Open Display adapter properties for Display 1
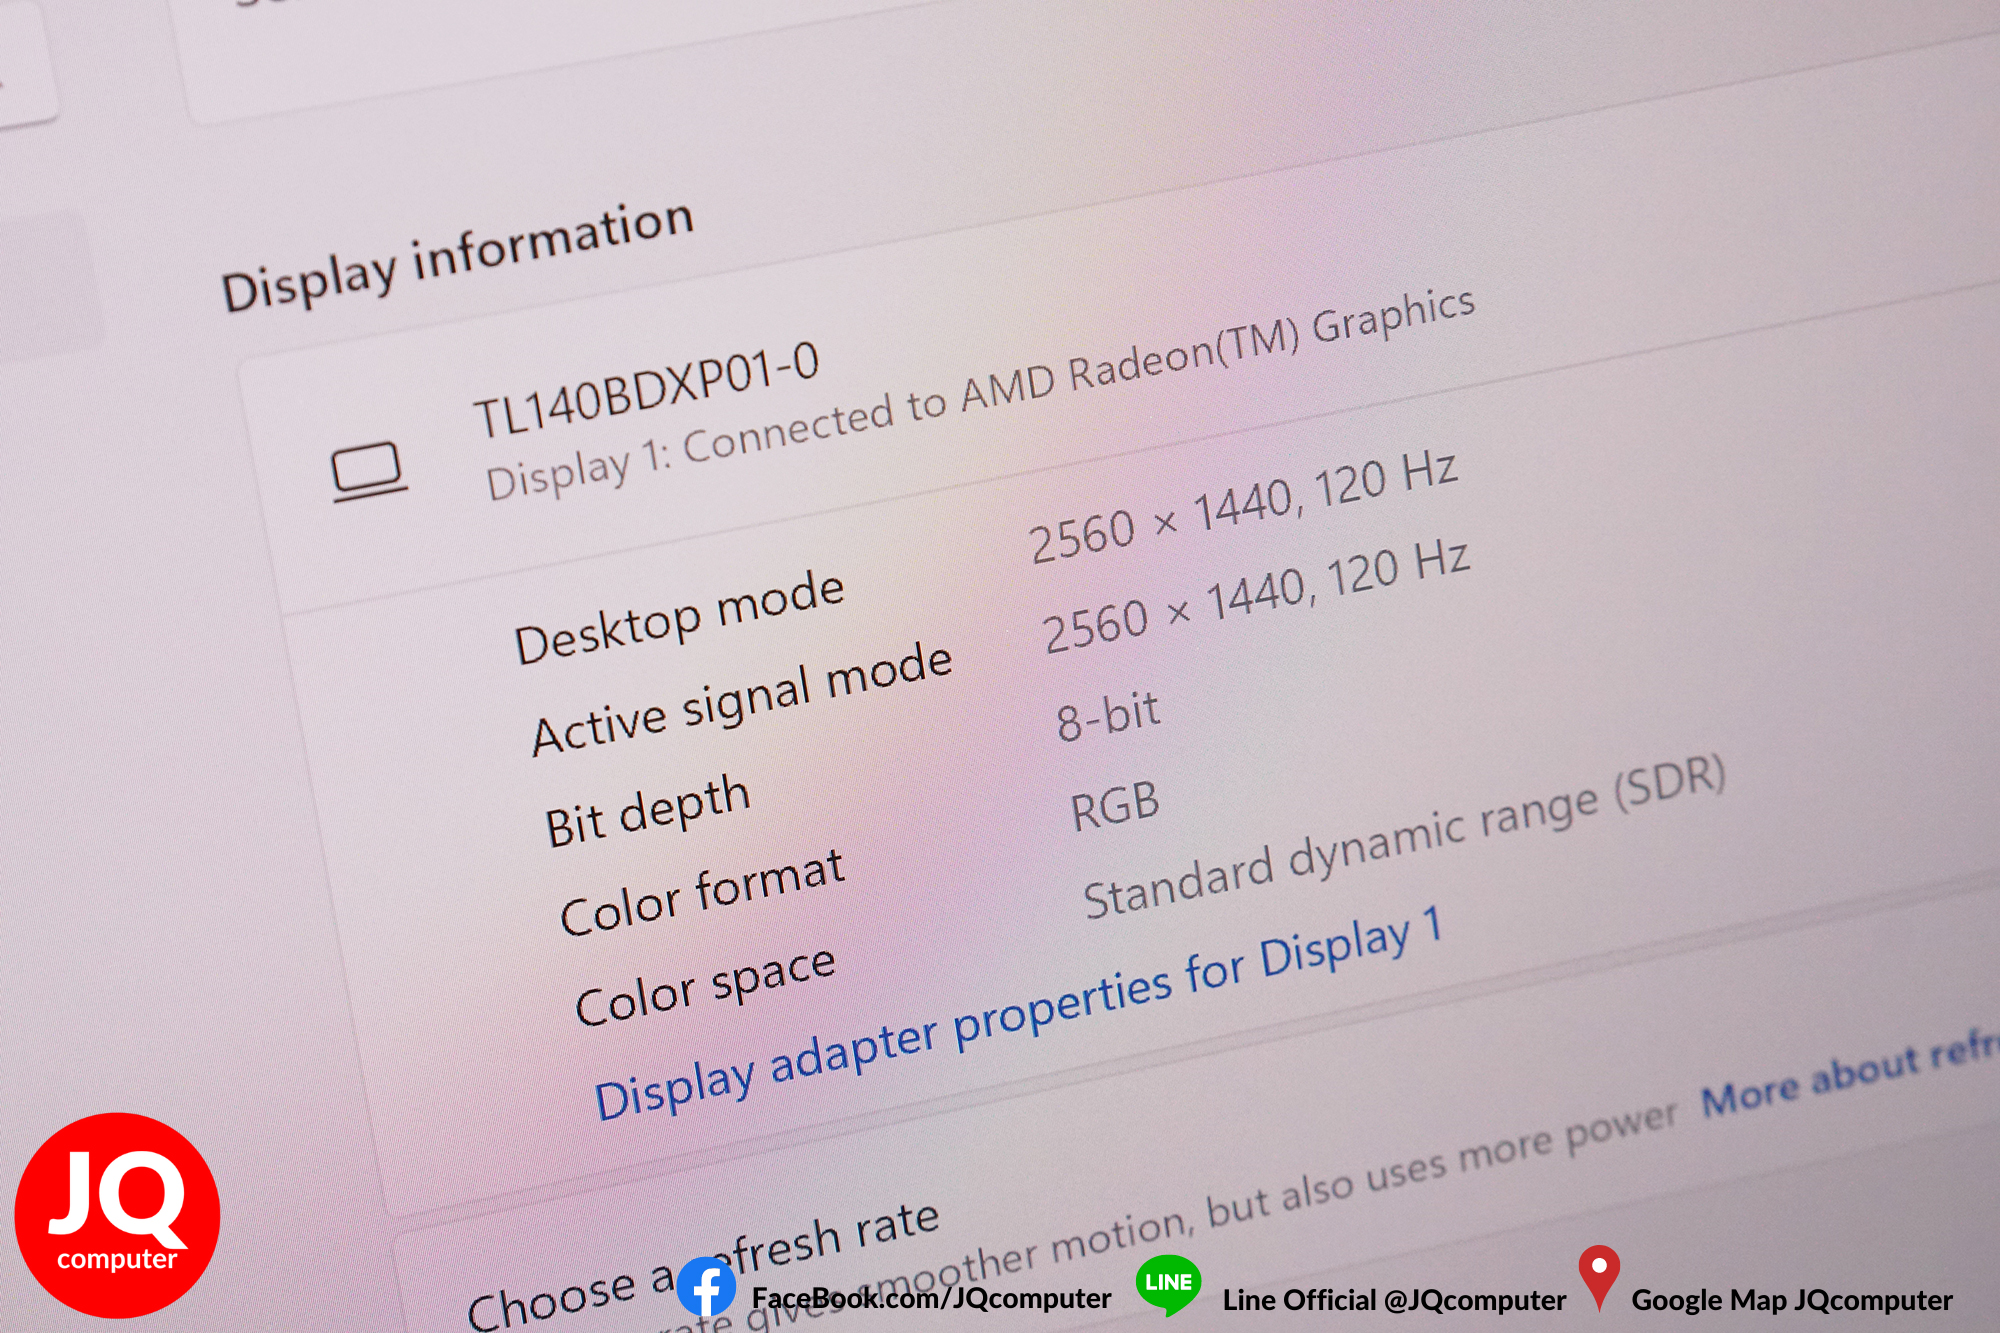The image size is (2000, 1333). 1019,1014
